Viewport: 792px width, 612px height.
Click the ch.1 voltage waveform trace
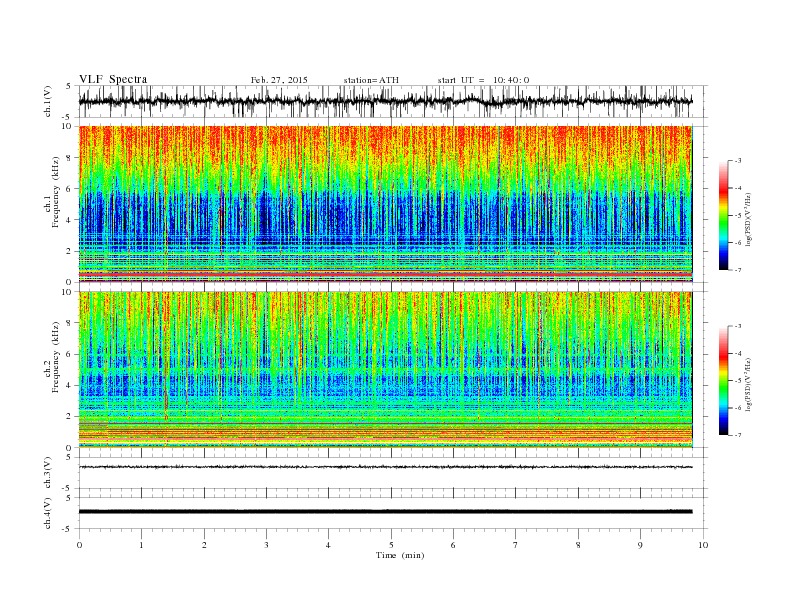click(385, 101)
